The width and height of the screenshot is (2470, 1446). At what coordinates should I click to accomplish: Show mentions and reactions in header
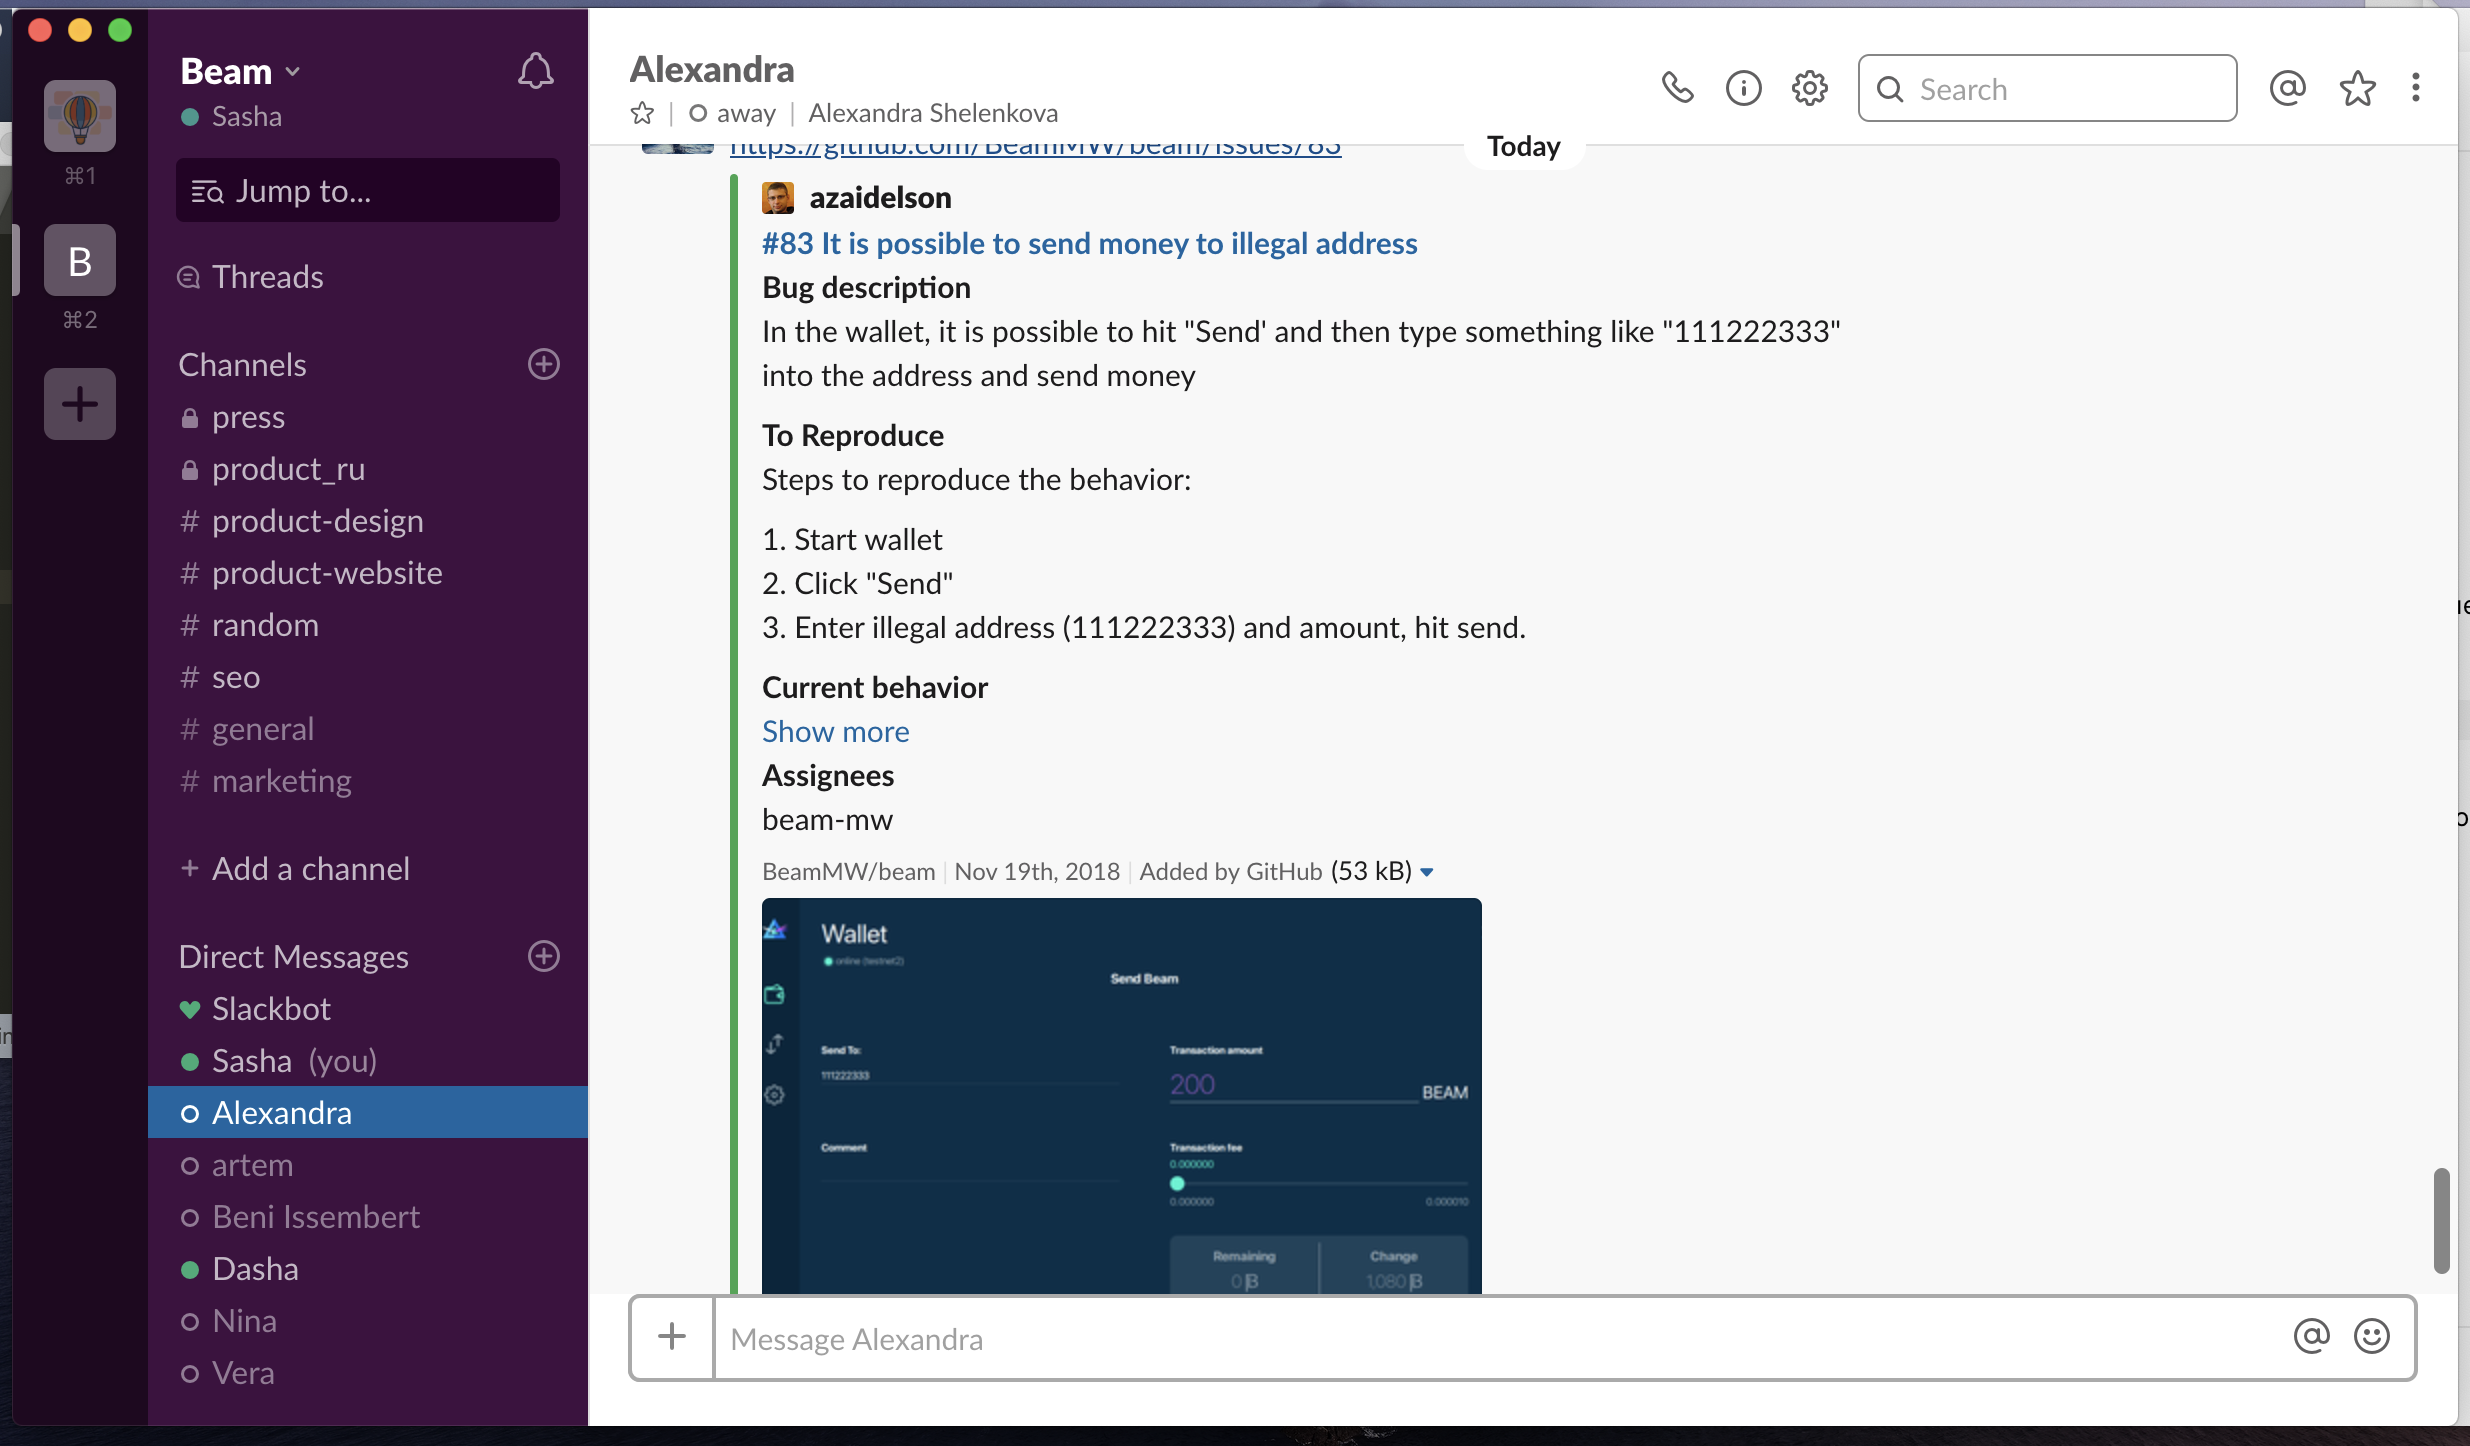tap(2287, 88)
